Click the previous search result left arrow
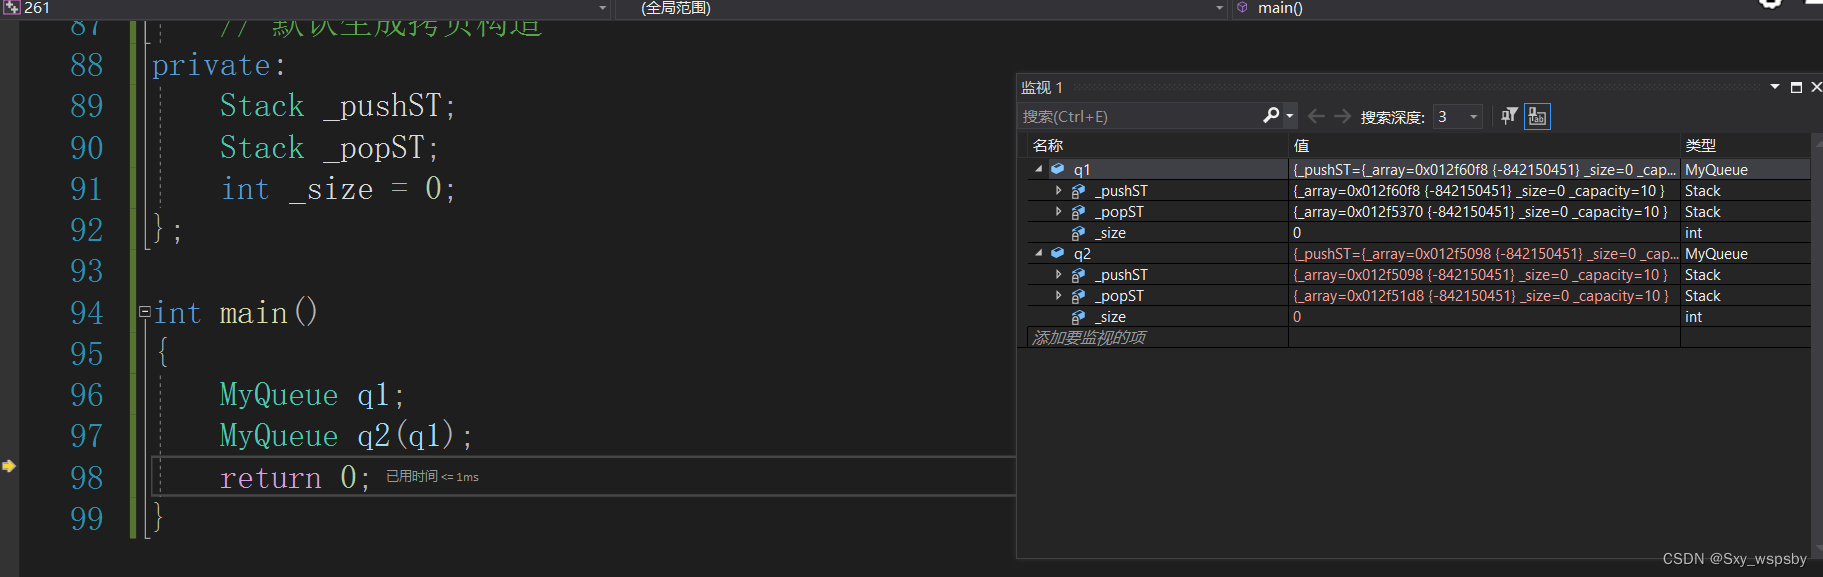This screenshot has width=1823, height=577. (1316, 117)
